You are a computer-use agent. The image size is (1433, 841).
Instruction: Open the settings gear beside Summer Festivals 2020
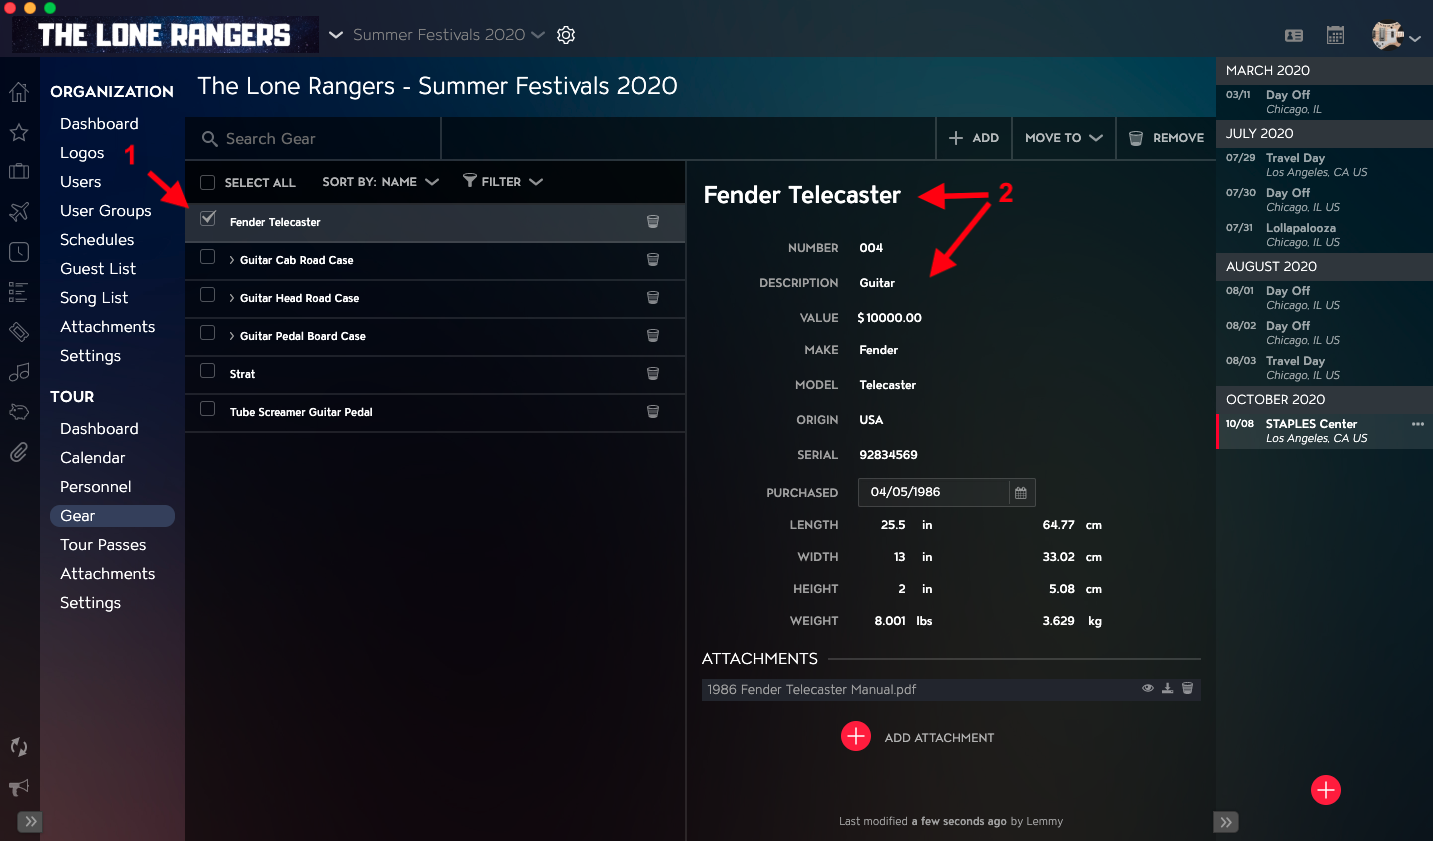(566, 35)
